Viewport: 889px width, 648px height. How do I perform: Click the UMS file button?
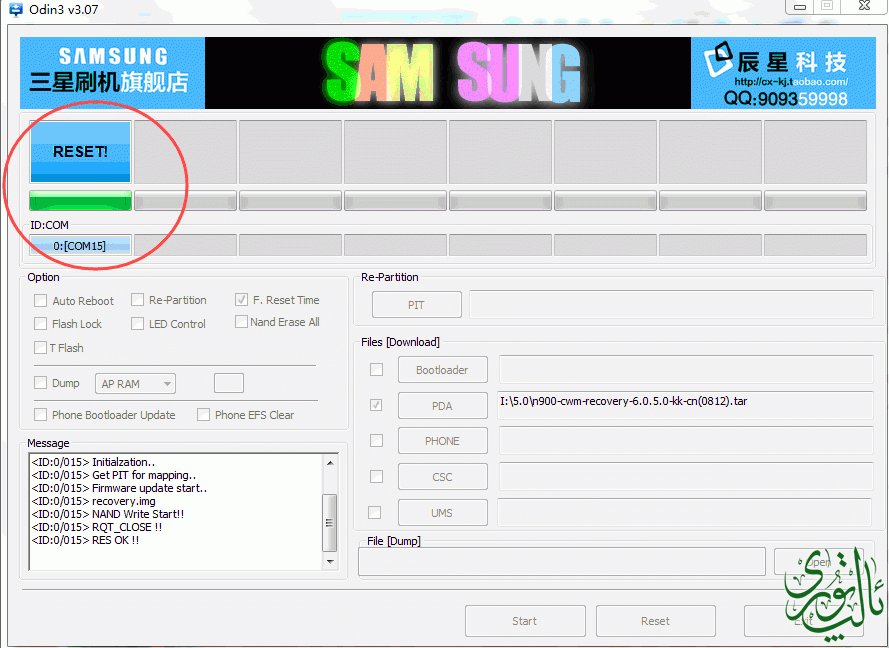pyautogui.click(x=443, y=513)
